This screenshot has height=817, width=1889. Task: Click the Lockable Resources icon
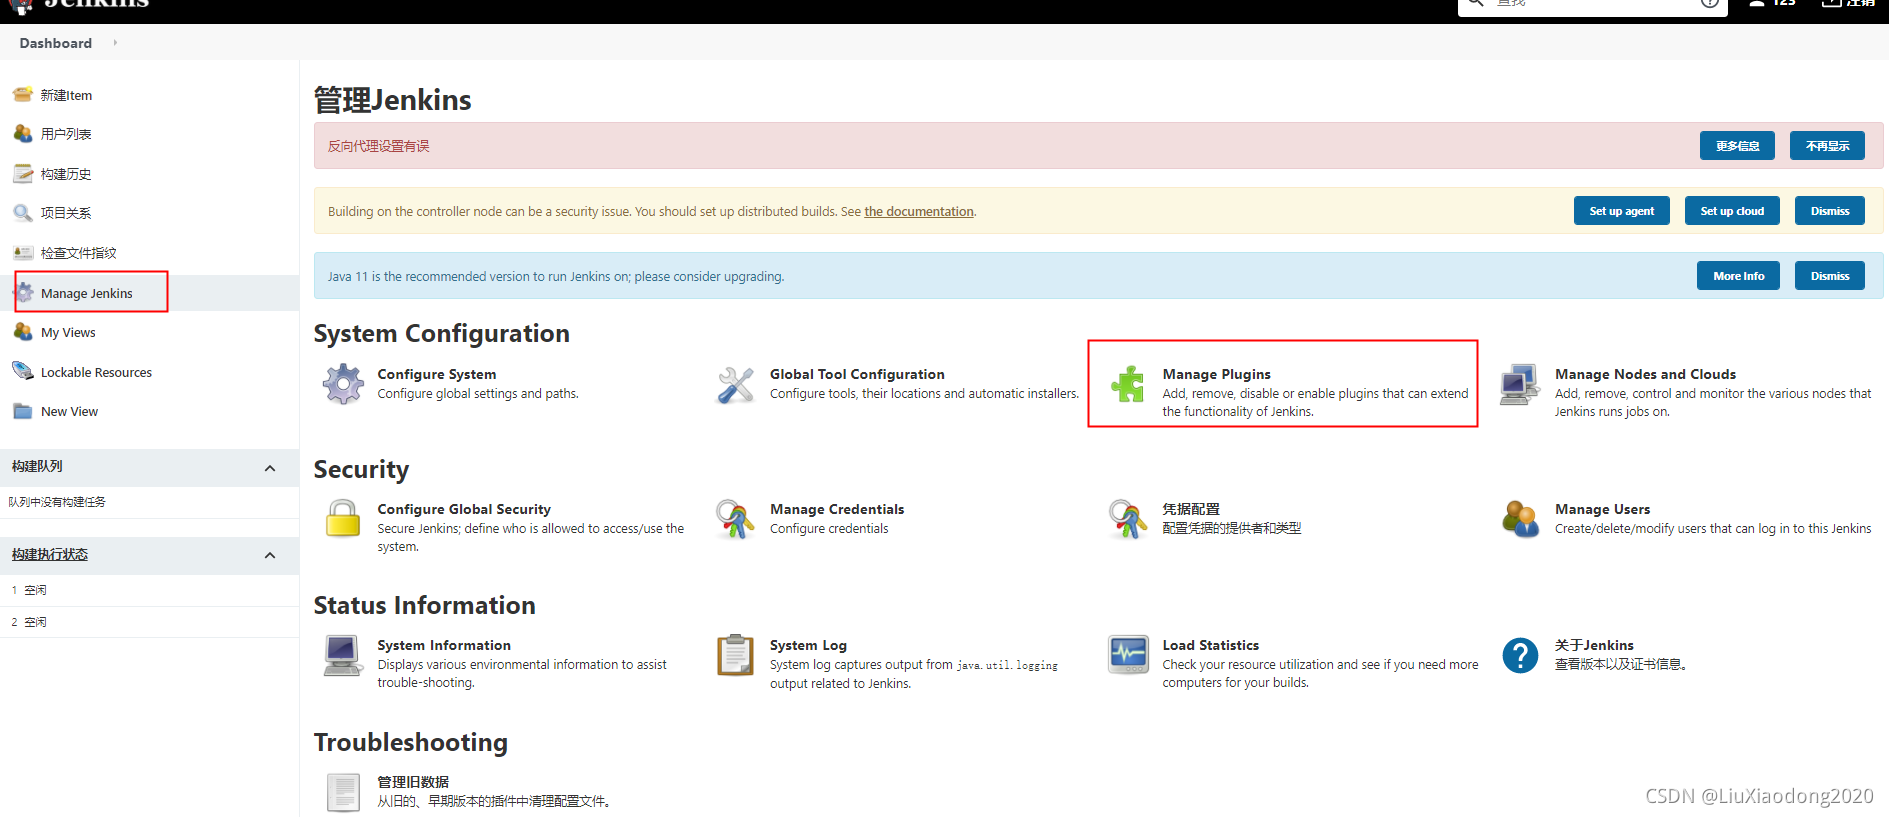coord(23,371)
